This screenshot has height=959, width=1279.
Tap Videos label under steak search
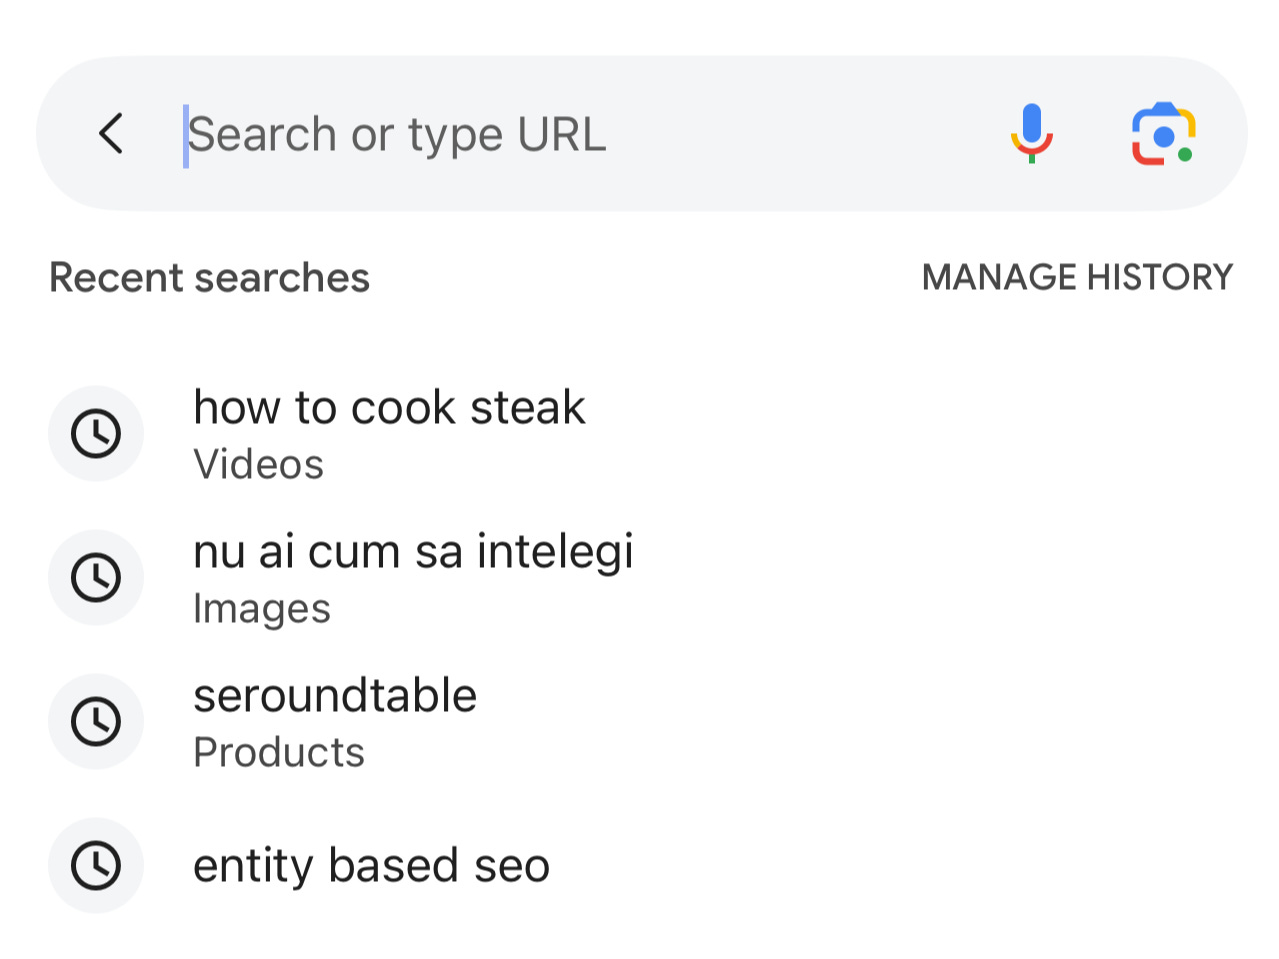coord(258,464)
